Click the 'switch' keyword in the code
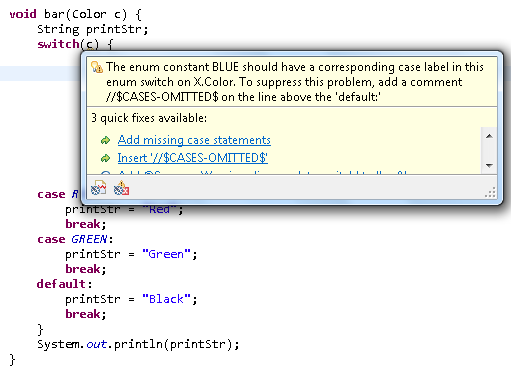 point(58,44)
